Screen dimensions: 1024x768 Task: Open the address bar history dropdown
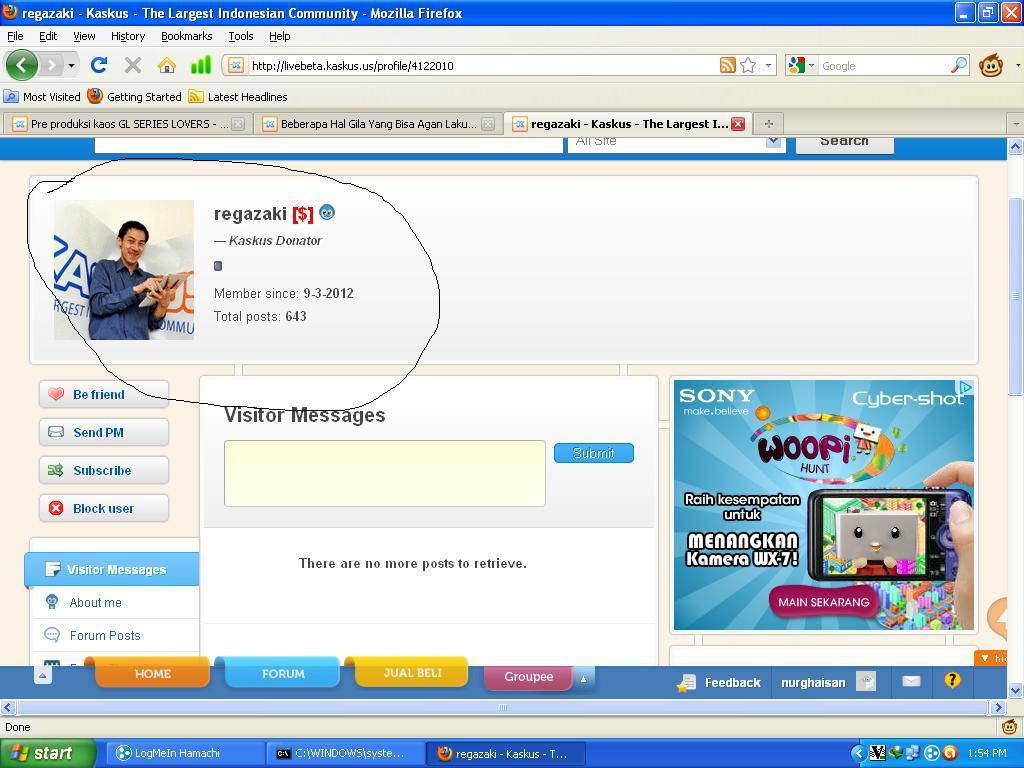pos(769,65)
